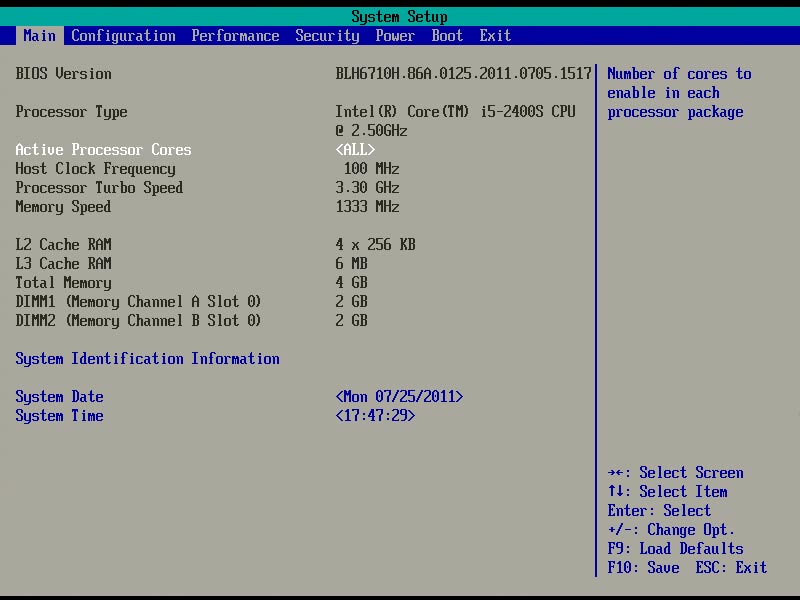Click the BIOS Version label
This screenshot has width=800, height=600.
tap(63, 73)
